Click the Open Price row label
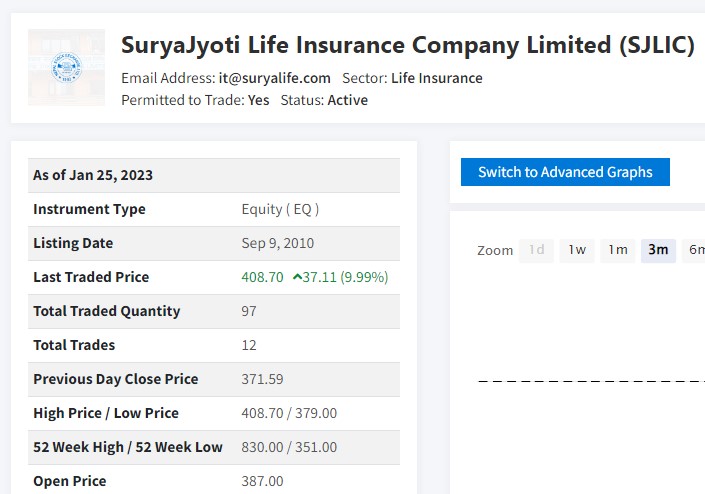Screen dimensions: 705x494 70,481
